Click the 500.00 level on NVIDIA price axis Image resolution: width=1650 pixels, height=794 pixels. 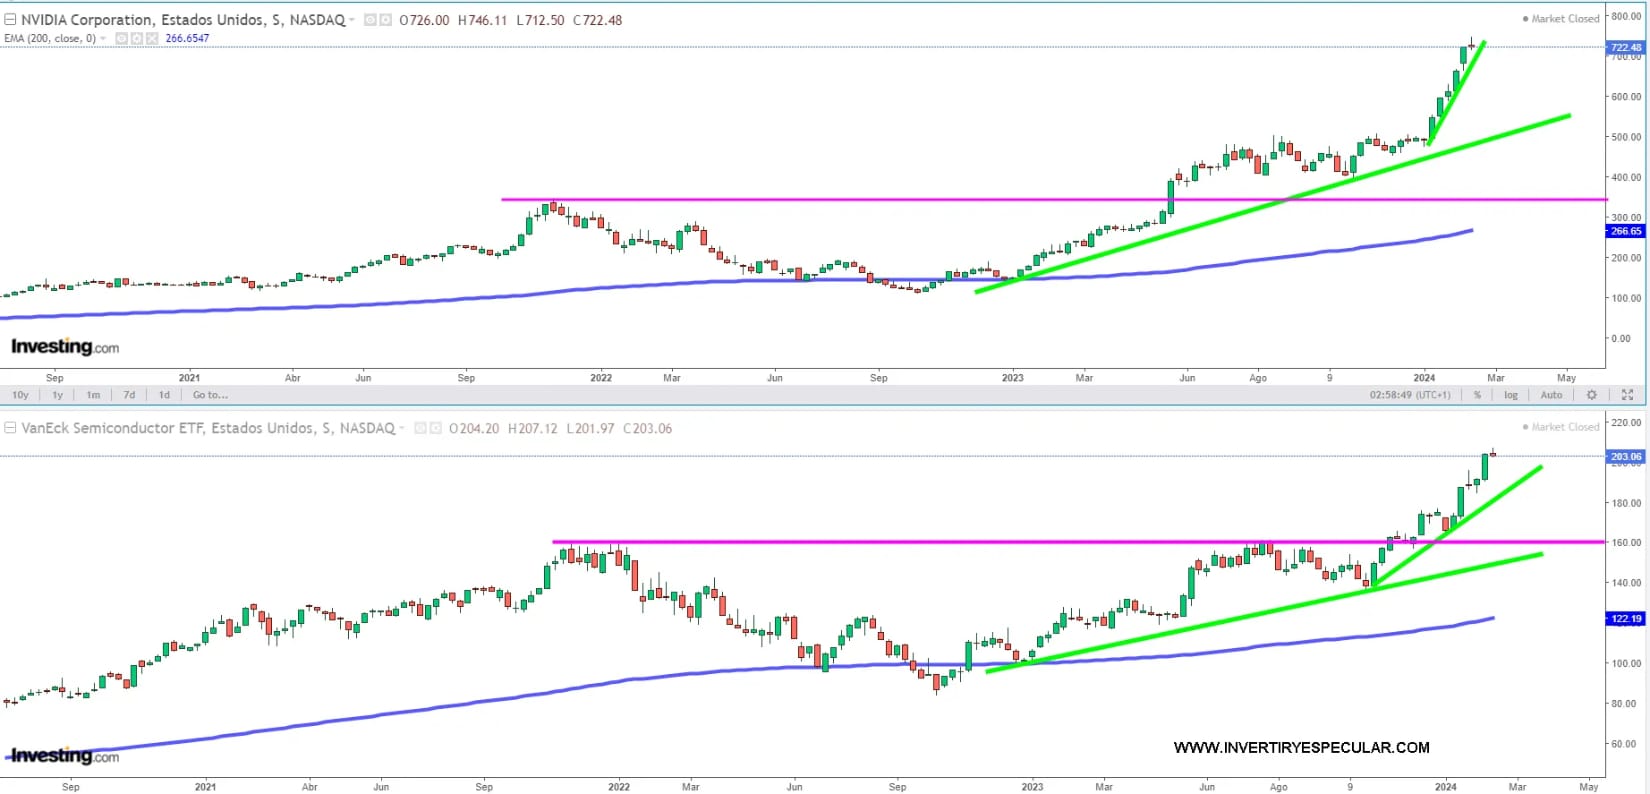(x=1626, y=137)
